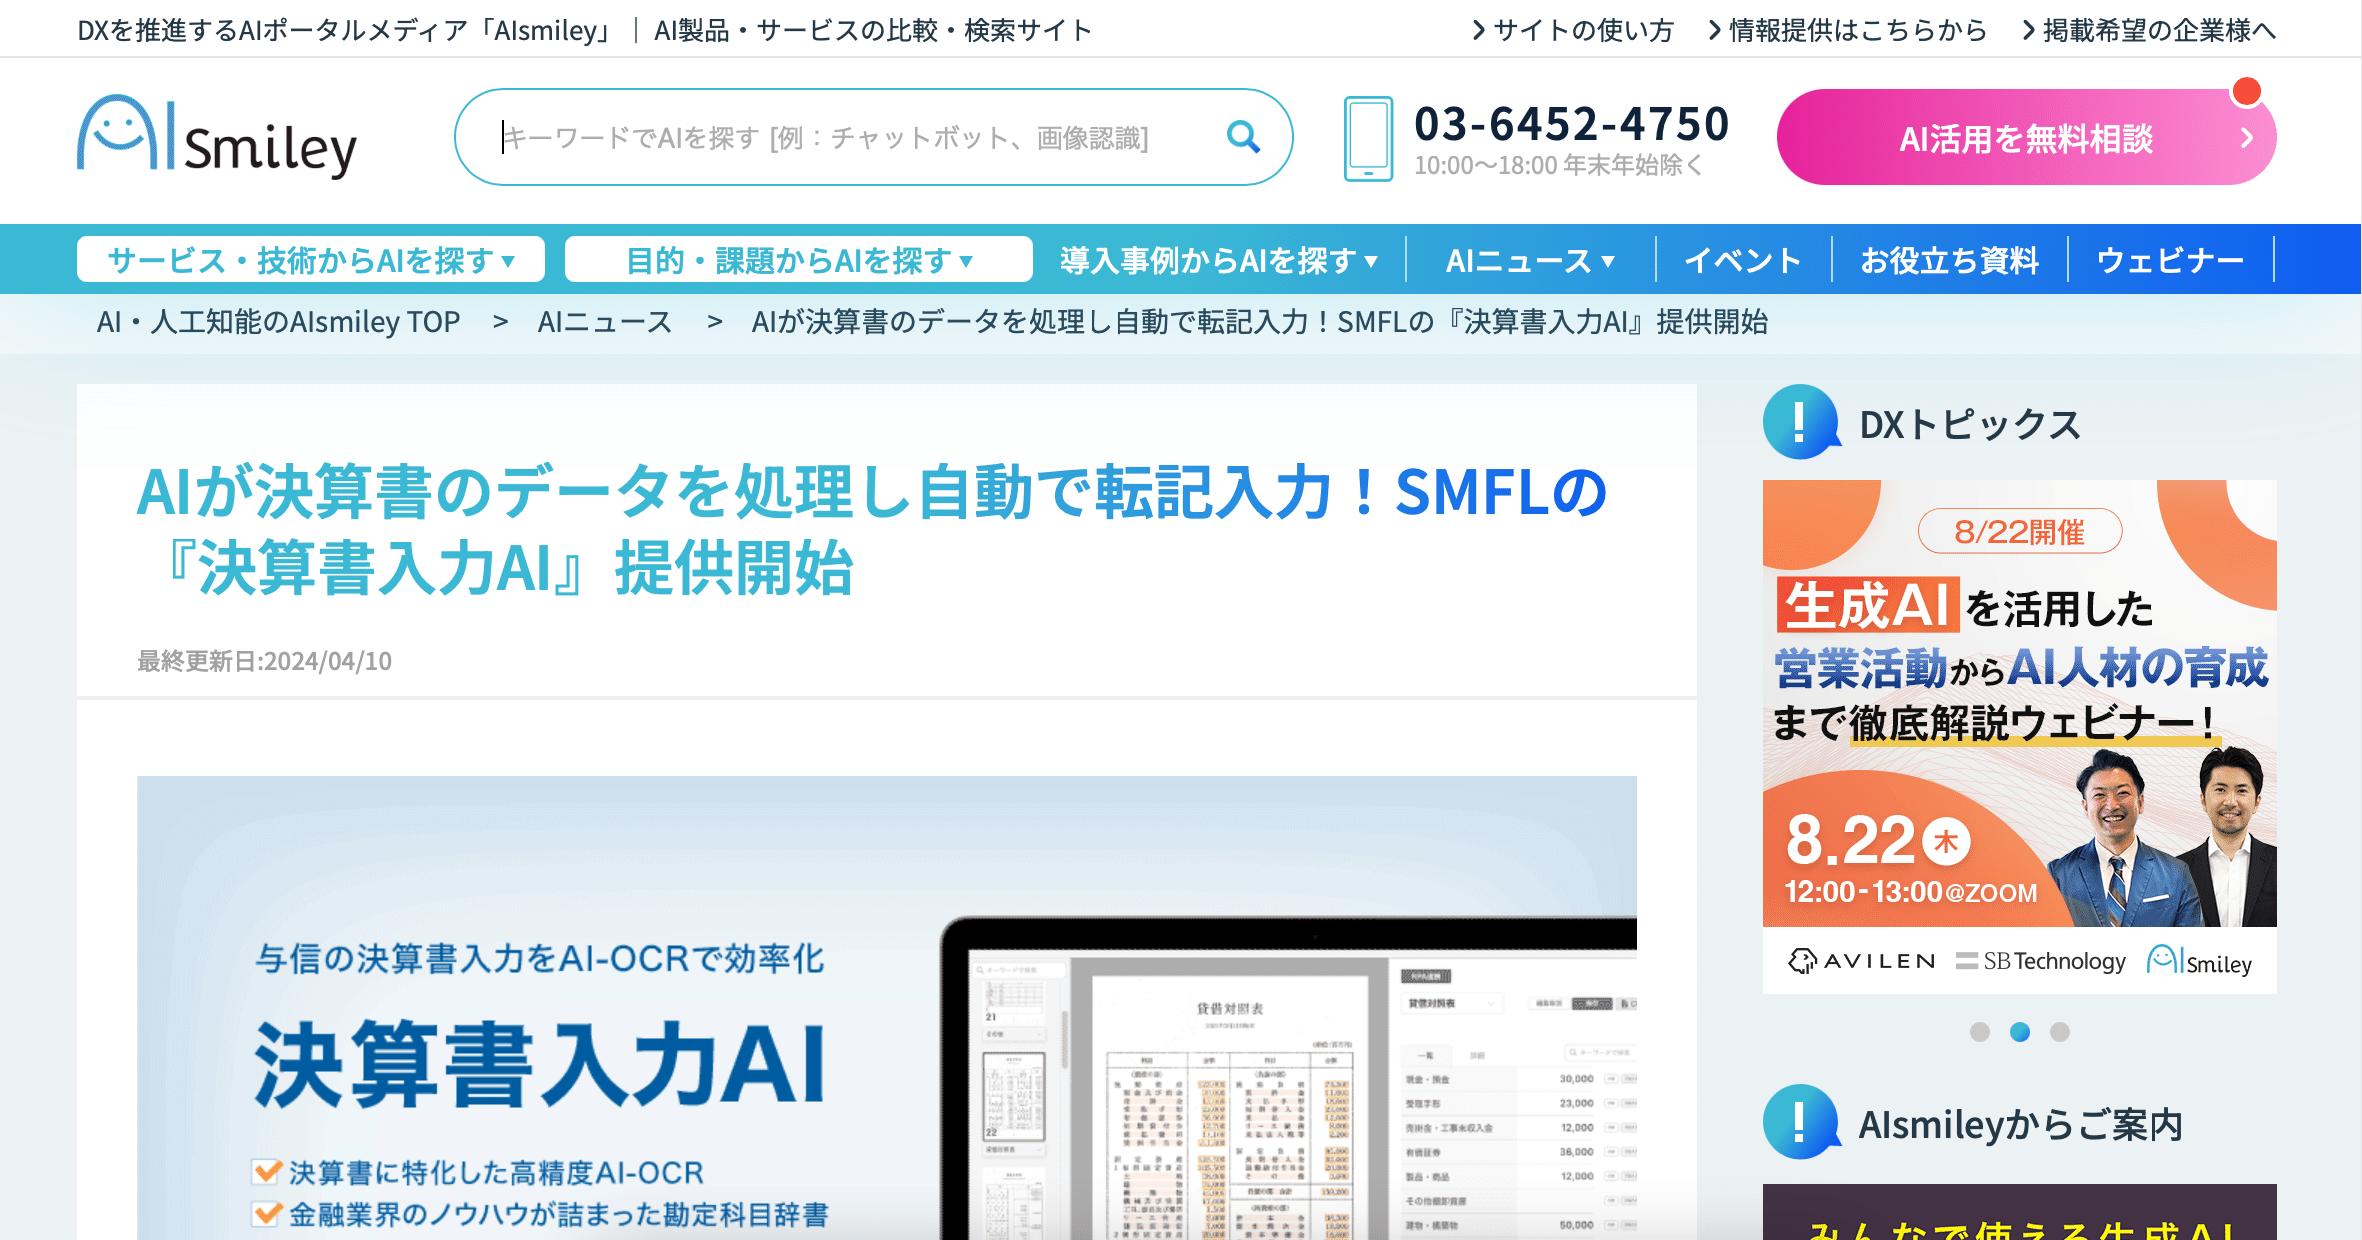This screenshot has height=1240, width=2362.
Task: Expand 目的・課題からAIを探す dropdown
Action: click(x=798, y=260)
